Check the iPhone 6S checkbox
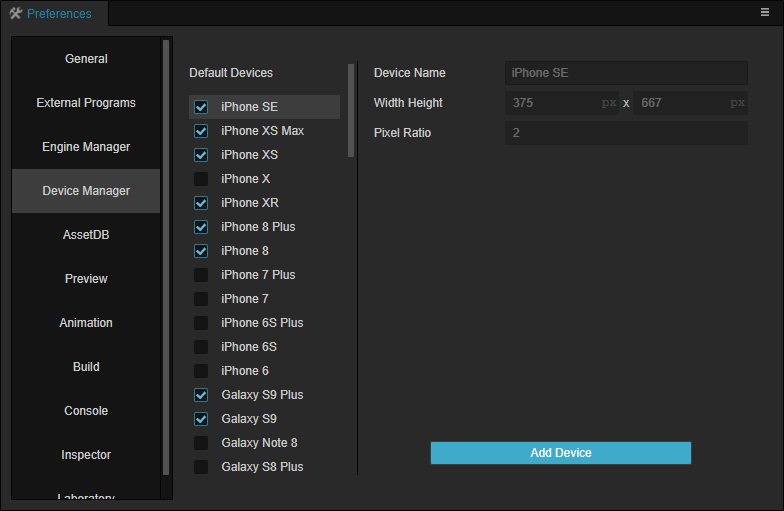The image size is (784, 511). click(201, 347)
